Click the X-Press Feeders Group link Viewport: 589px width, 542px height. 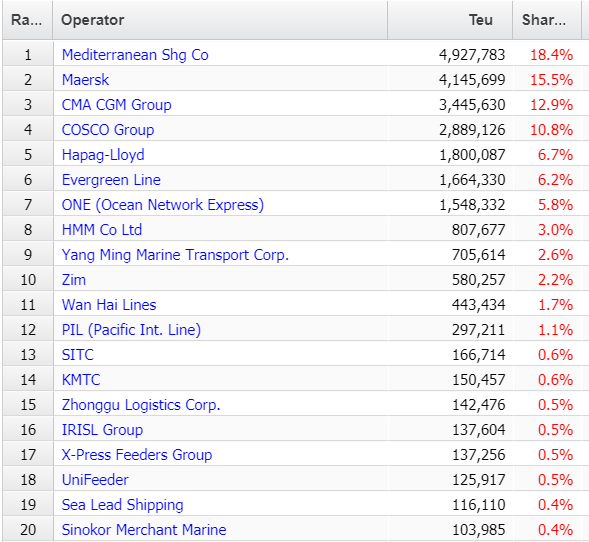137,455
